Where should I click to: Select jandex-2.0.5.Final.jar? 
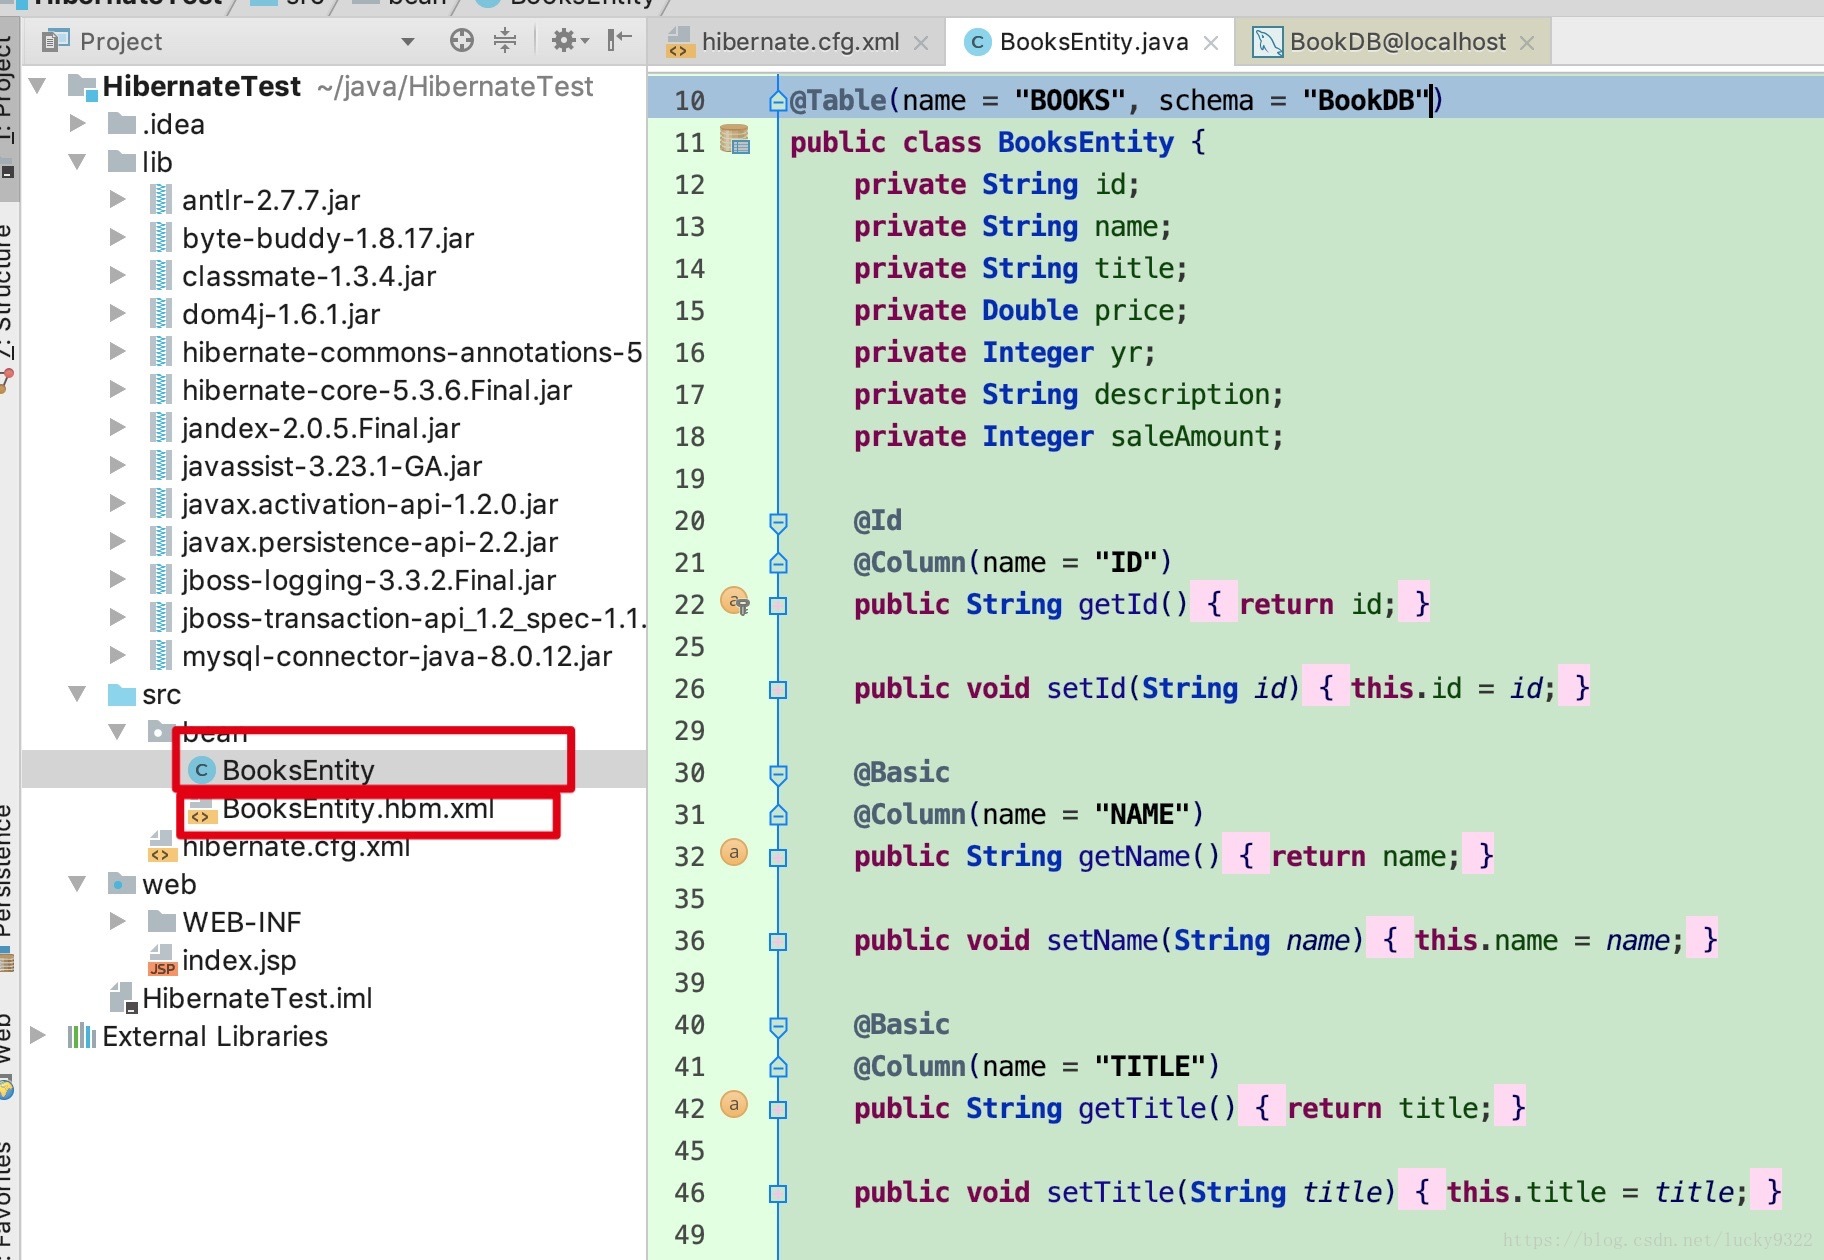[x=321, y=428]
